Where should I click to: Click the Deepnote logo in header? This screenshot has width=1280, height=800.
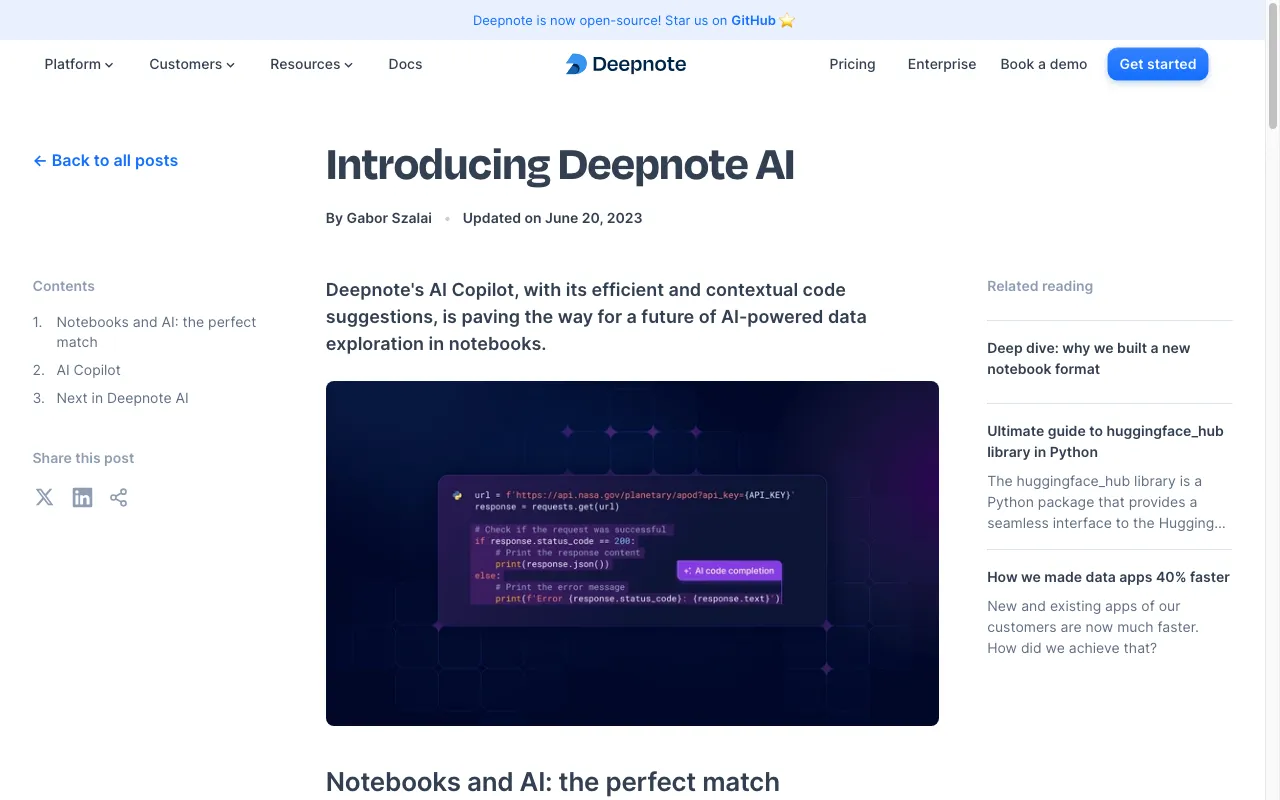(626, 64)
